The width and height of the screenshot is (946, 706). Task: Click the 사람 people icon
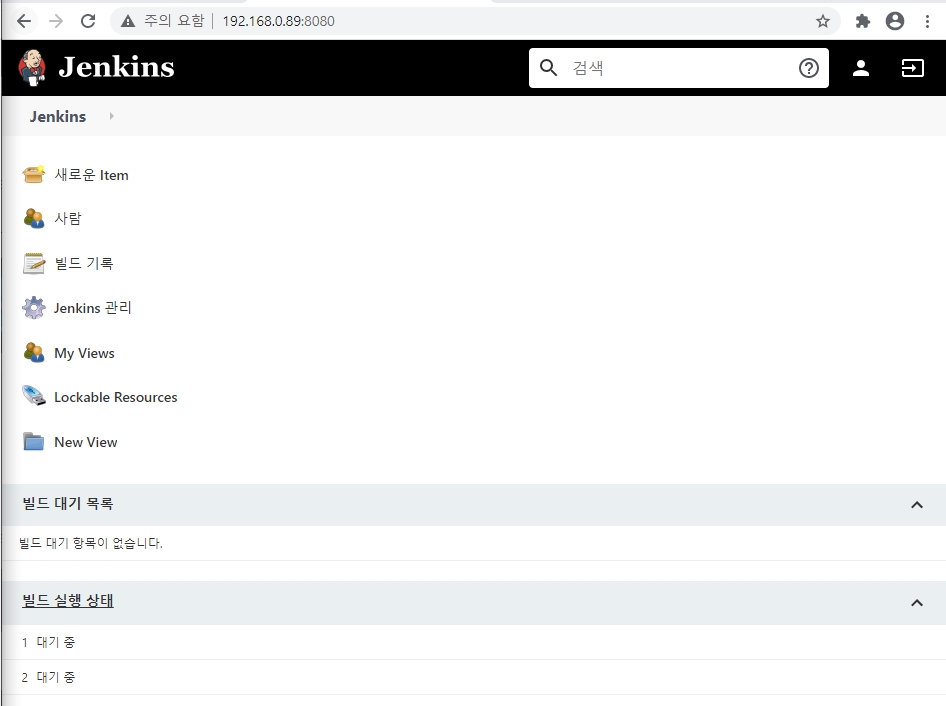[34, 218]
